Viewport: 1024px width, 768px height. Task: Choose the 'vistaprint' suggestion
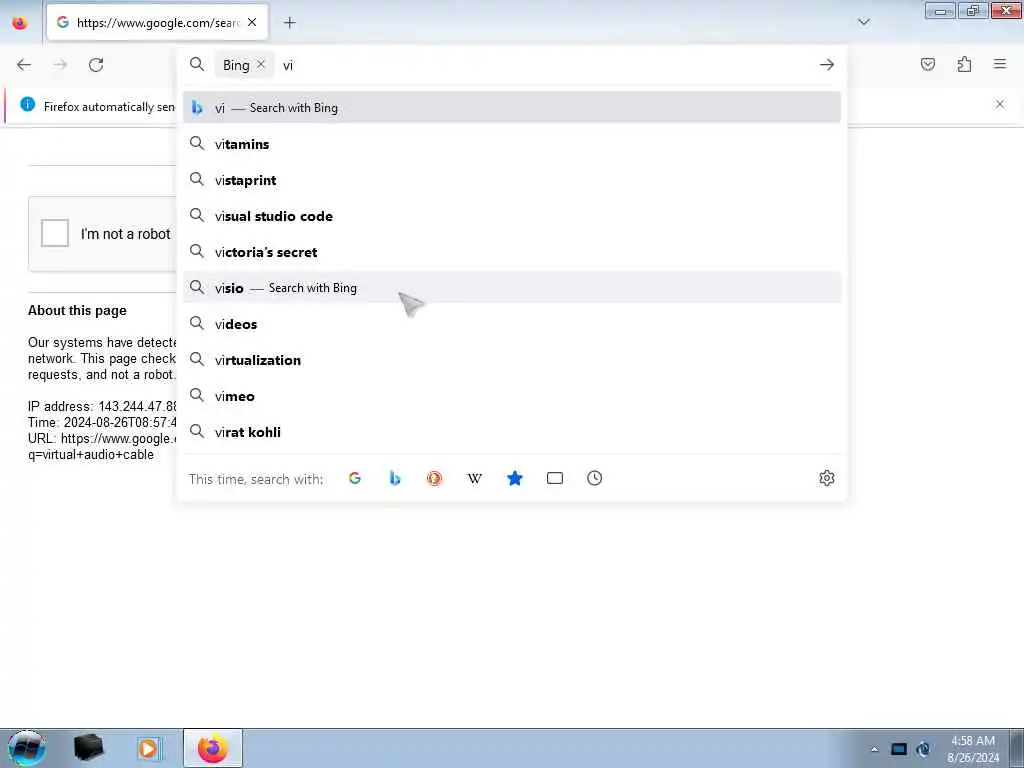pos(512,180)
